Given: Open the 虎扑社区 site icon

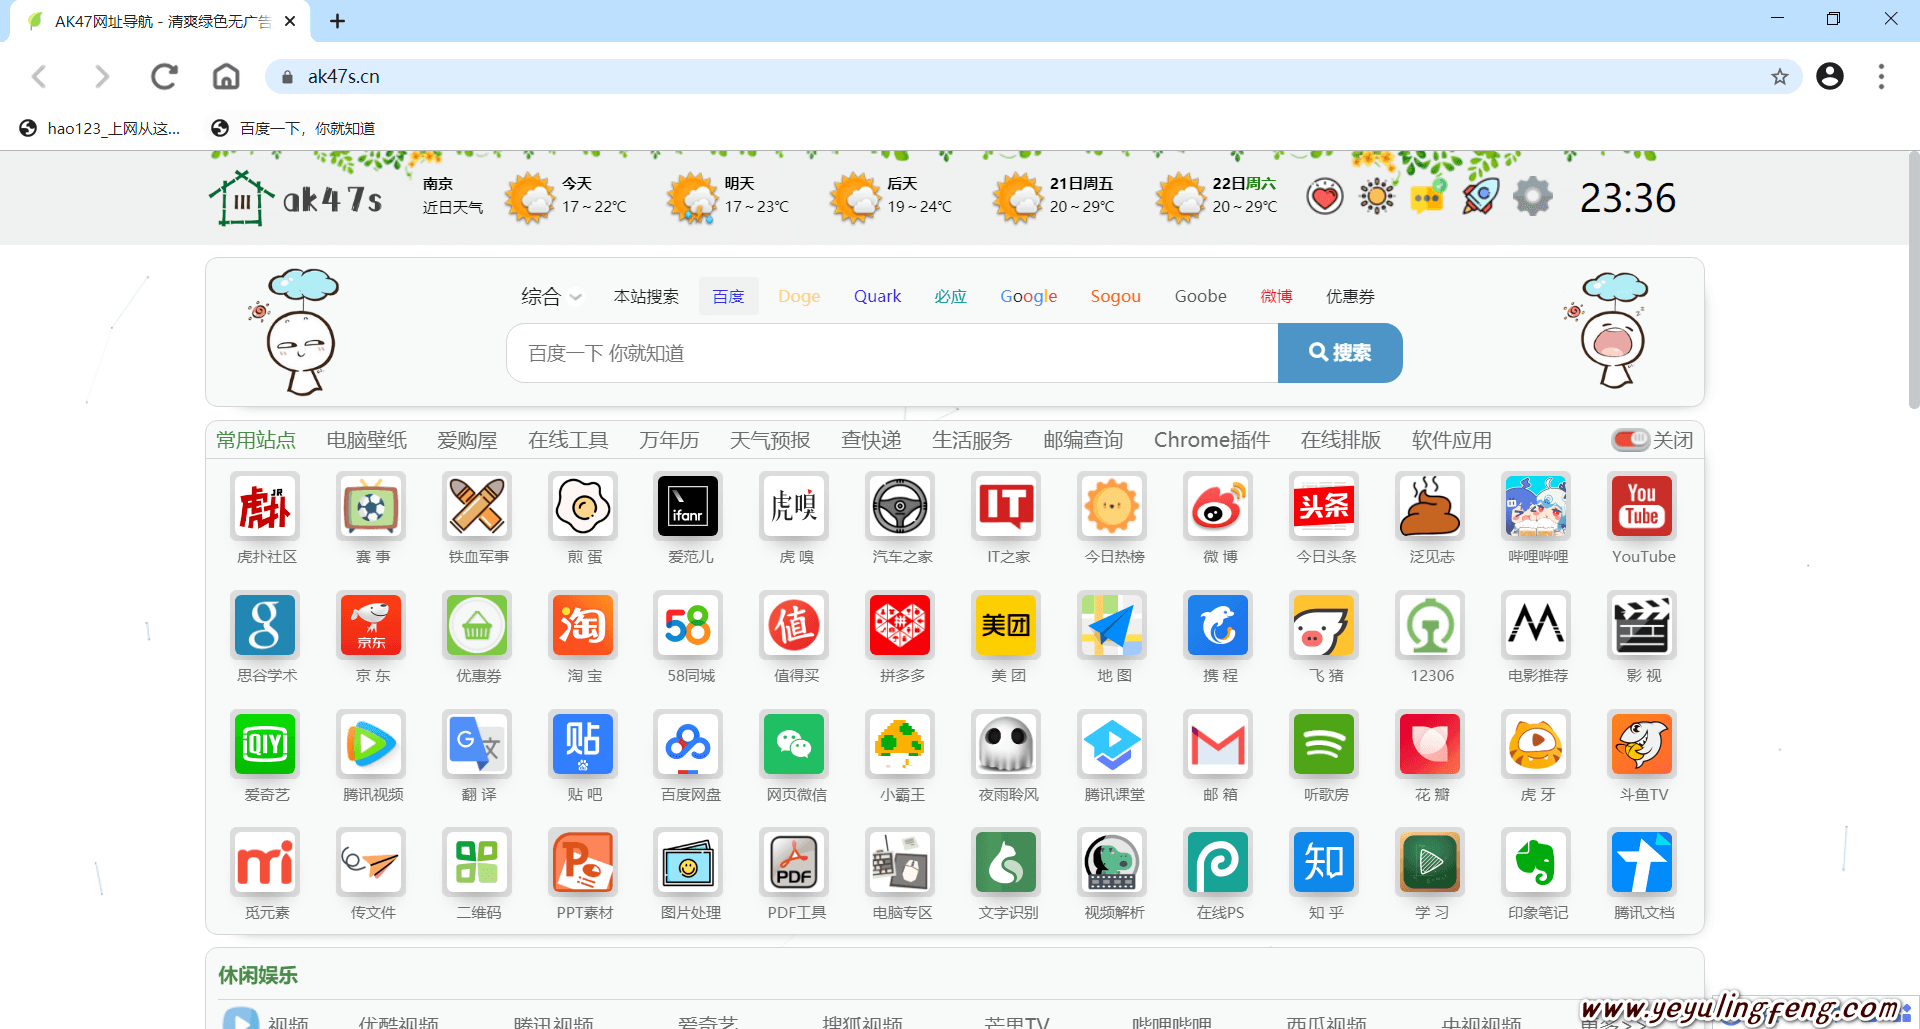Looking at the screenshot, I should click(265, 506).
